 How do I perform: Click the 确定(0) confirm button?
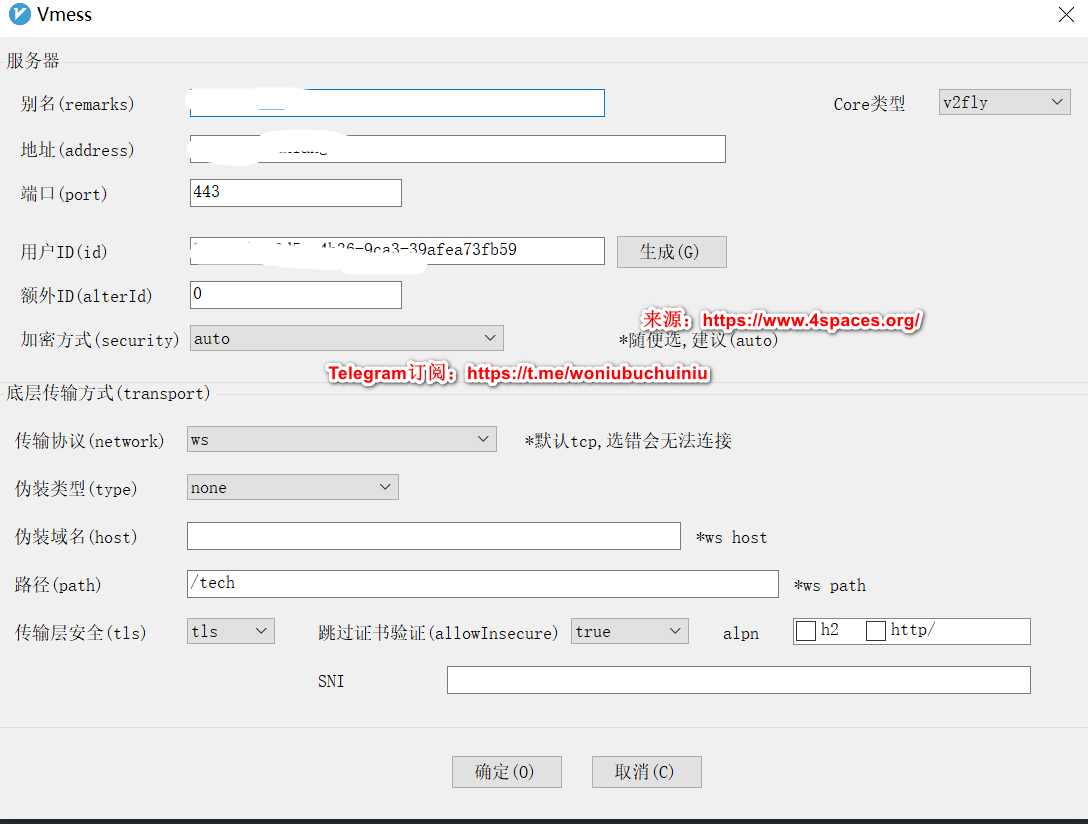coord(506,771)
